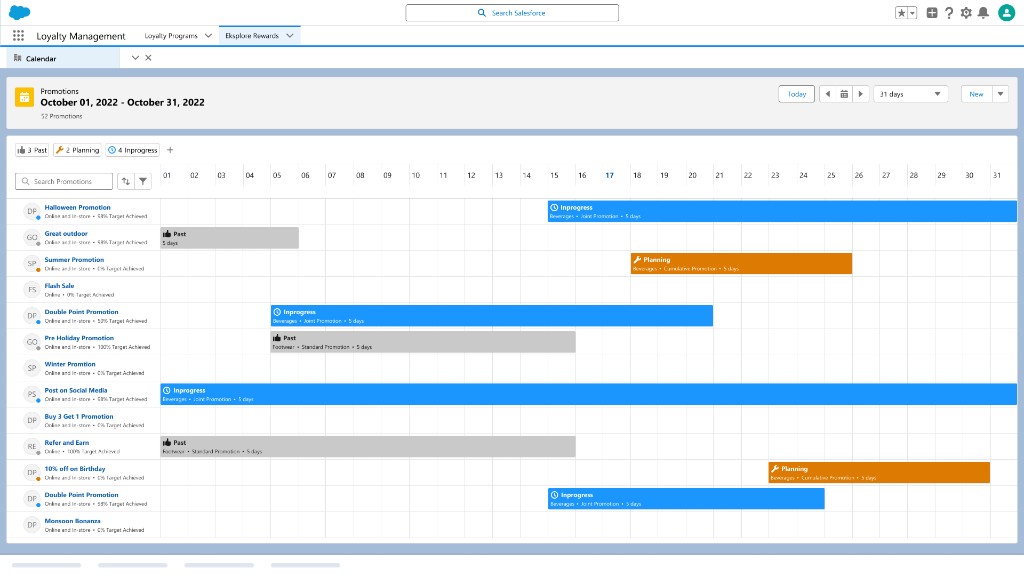
Task: Open the Post on Social Media link
Action: (76, 391)
